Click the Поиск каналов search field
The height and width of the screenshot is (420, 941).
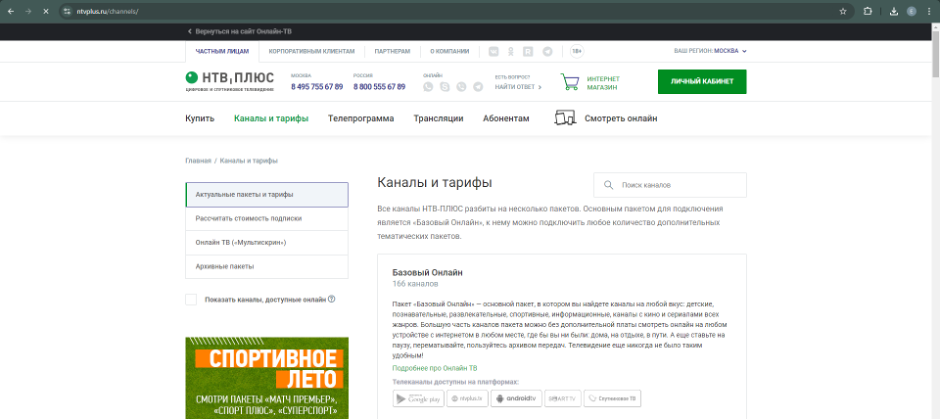[670, 185]
